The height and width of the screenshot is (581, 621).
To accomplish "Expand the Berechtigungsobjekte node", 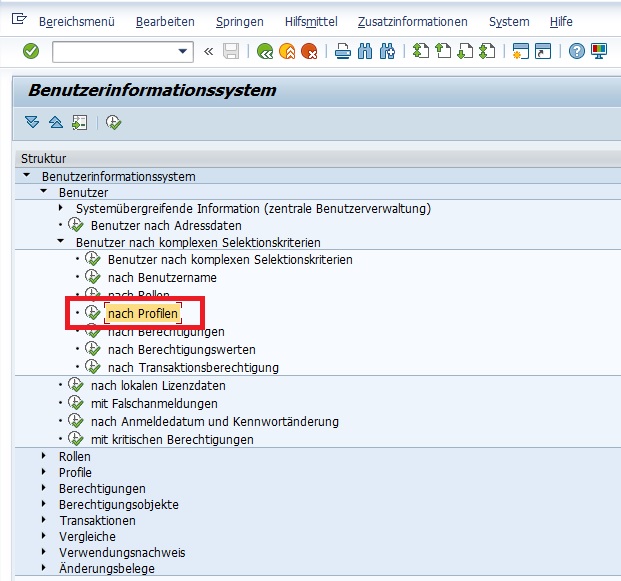I will point(44,503).
